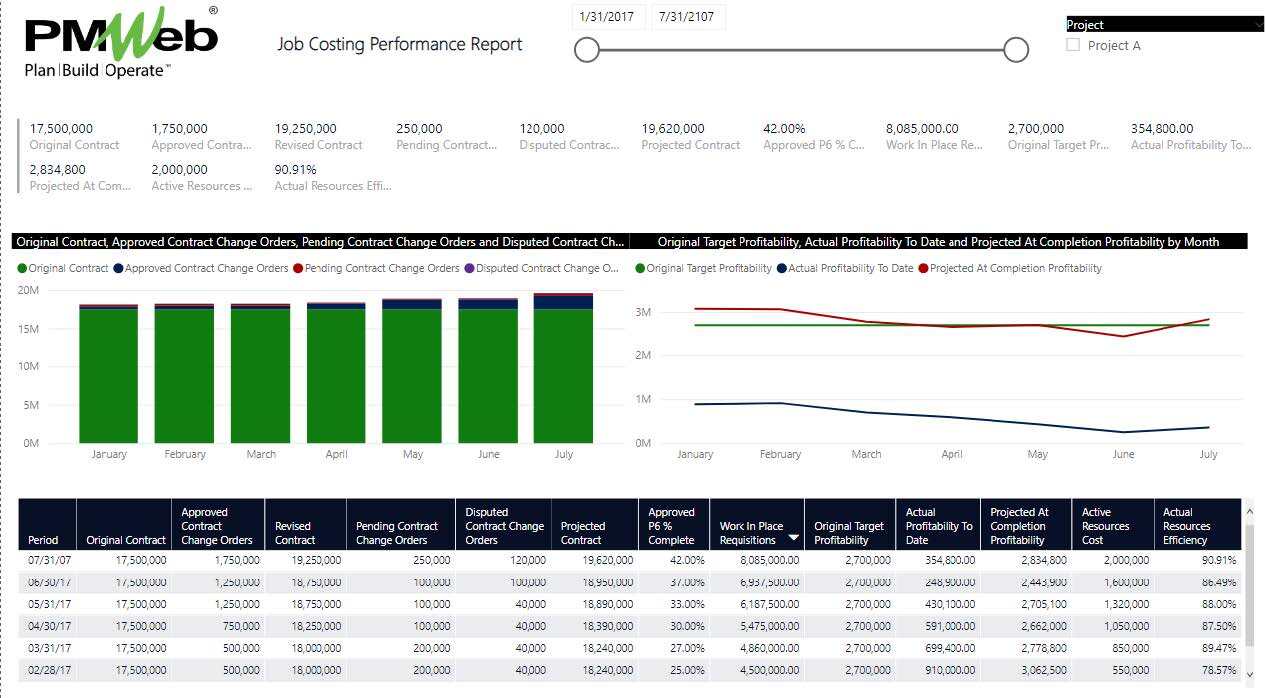Screen dimensions: 1269x698
Task: Click the 1/31/2017 start date field
Action: pyautogui.click(x=608, y=17)
